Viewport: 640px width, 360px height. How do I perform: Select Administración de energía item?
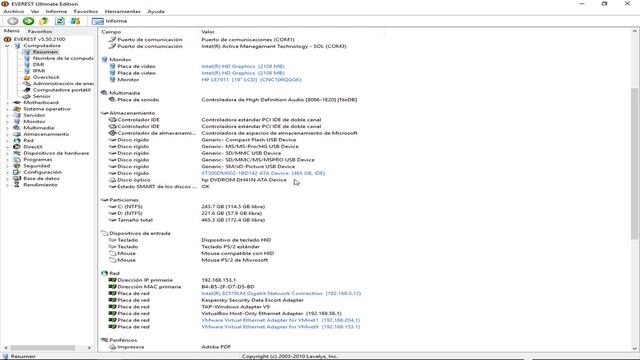[x=63, y=83]
